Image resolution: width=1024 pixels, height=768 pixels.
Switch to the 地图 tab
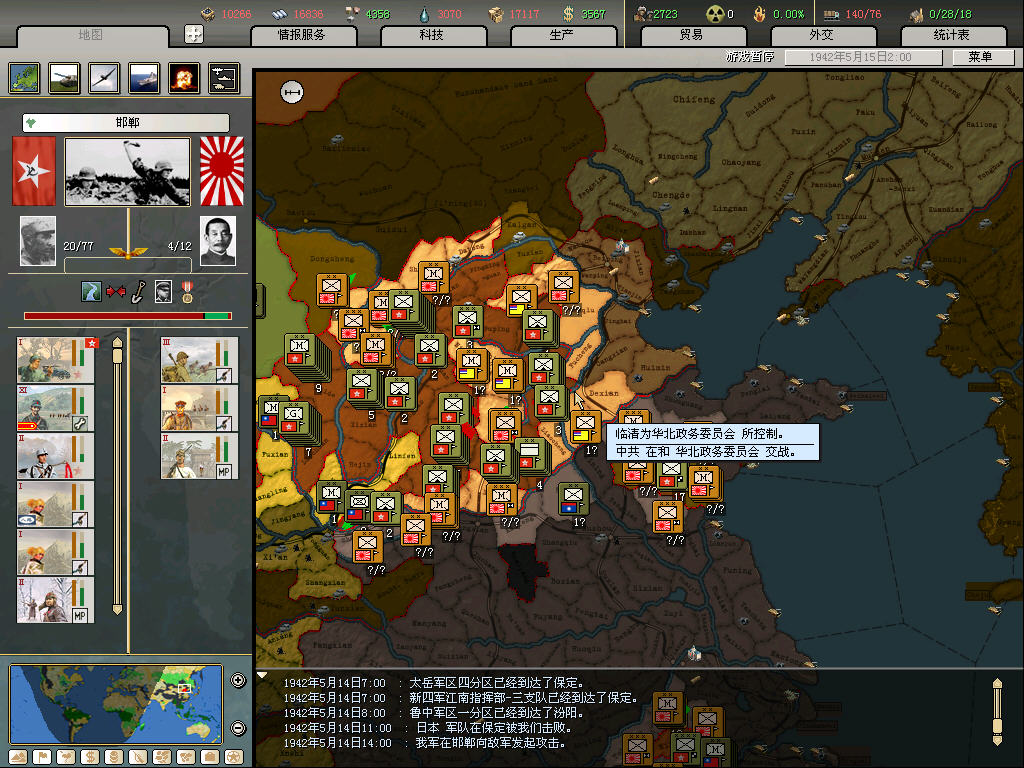pyautogui.click(x=91, y=35)
